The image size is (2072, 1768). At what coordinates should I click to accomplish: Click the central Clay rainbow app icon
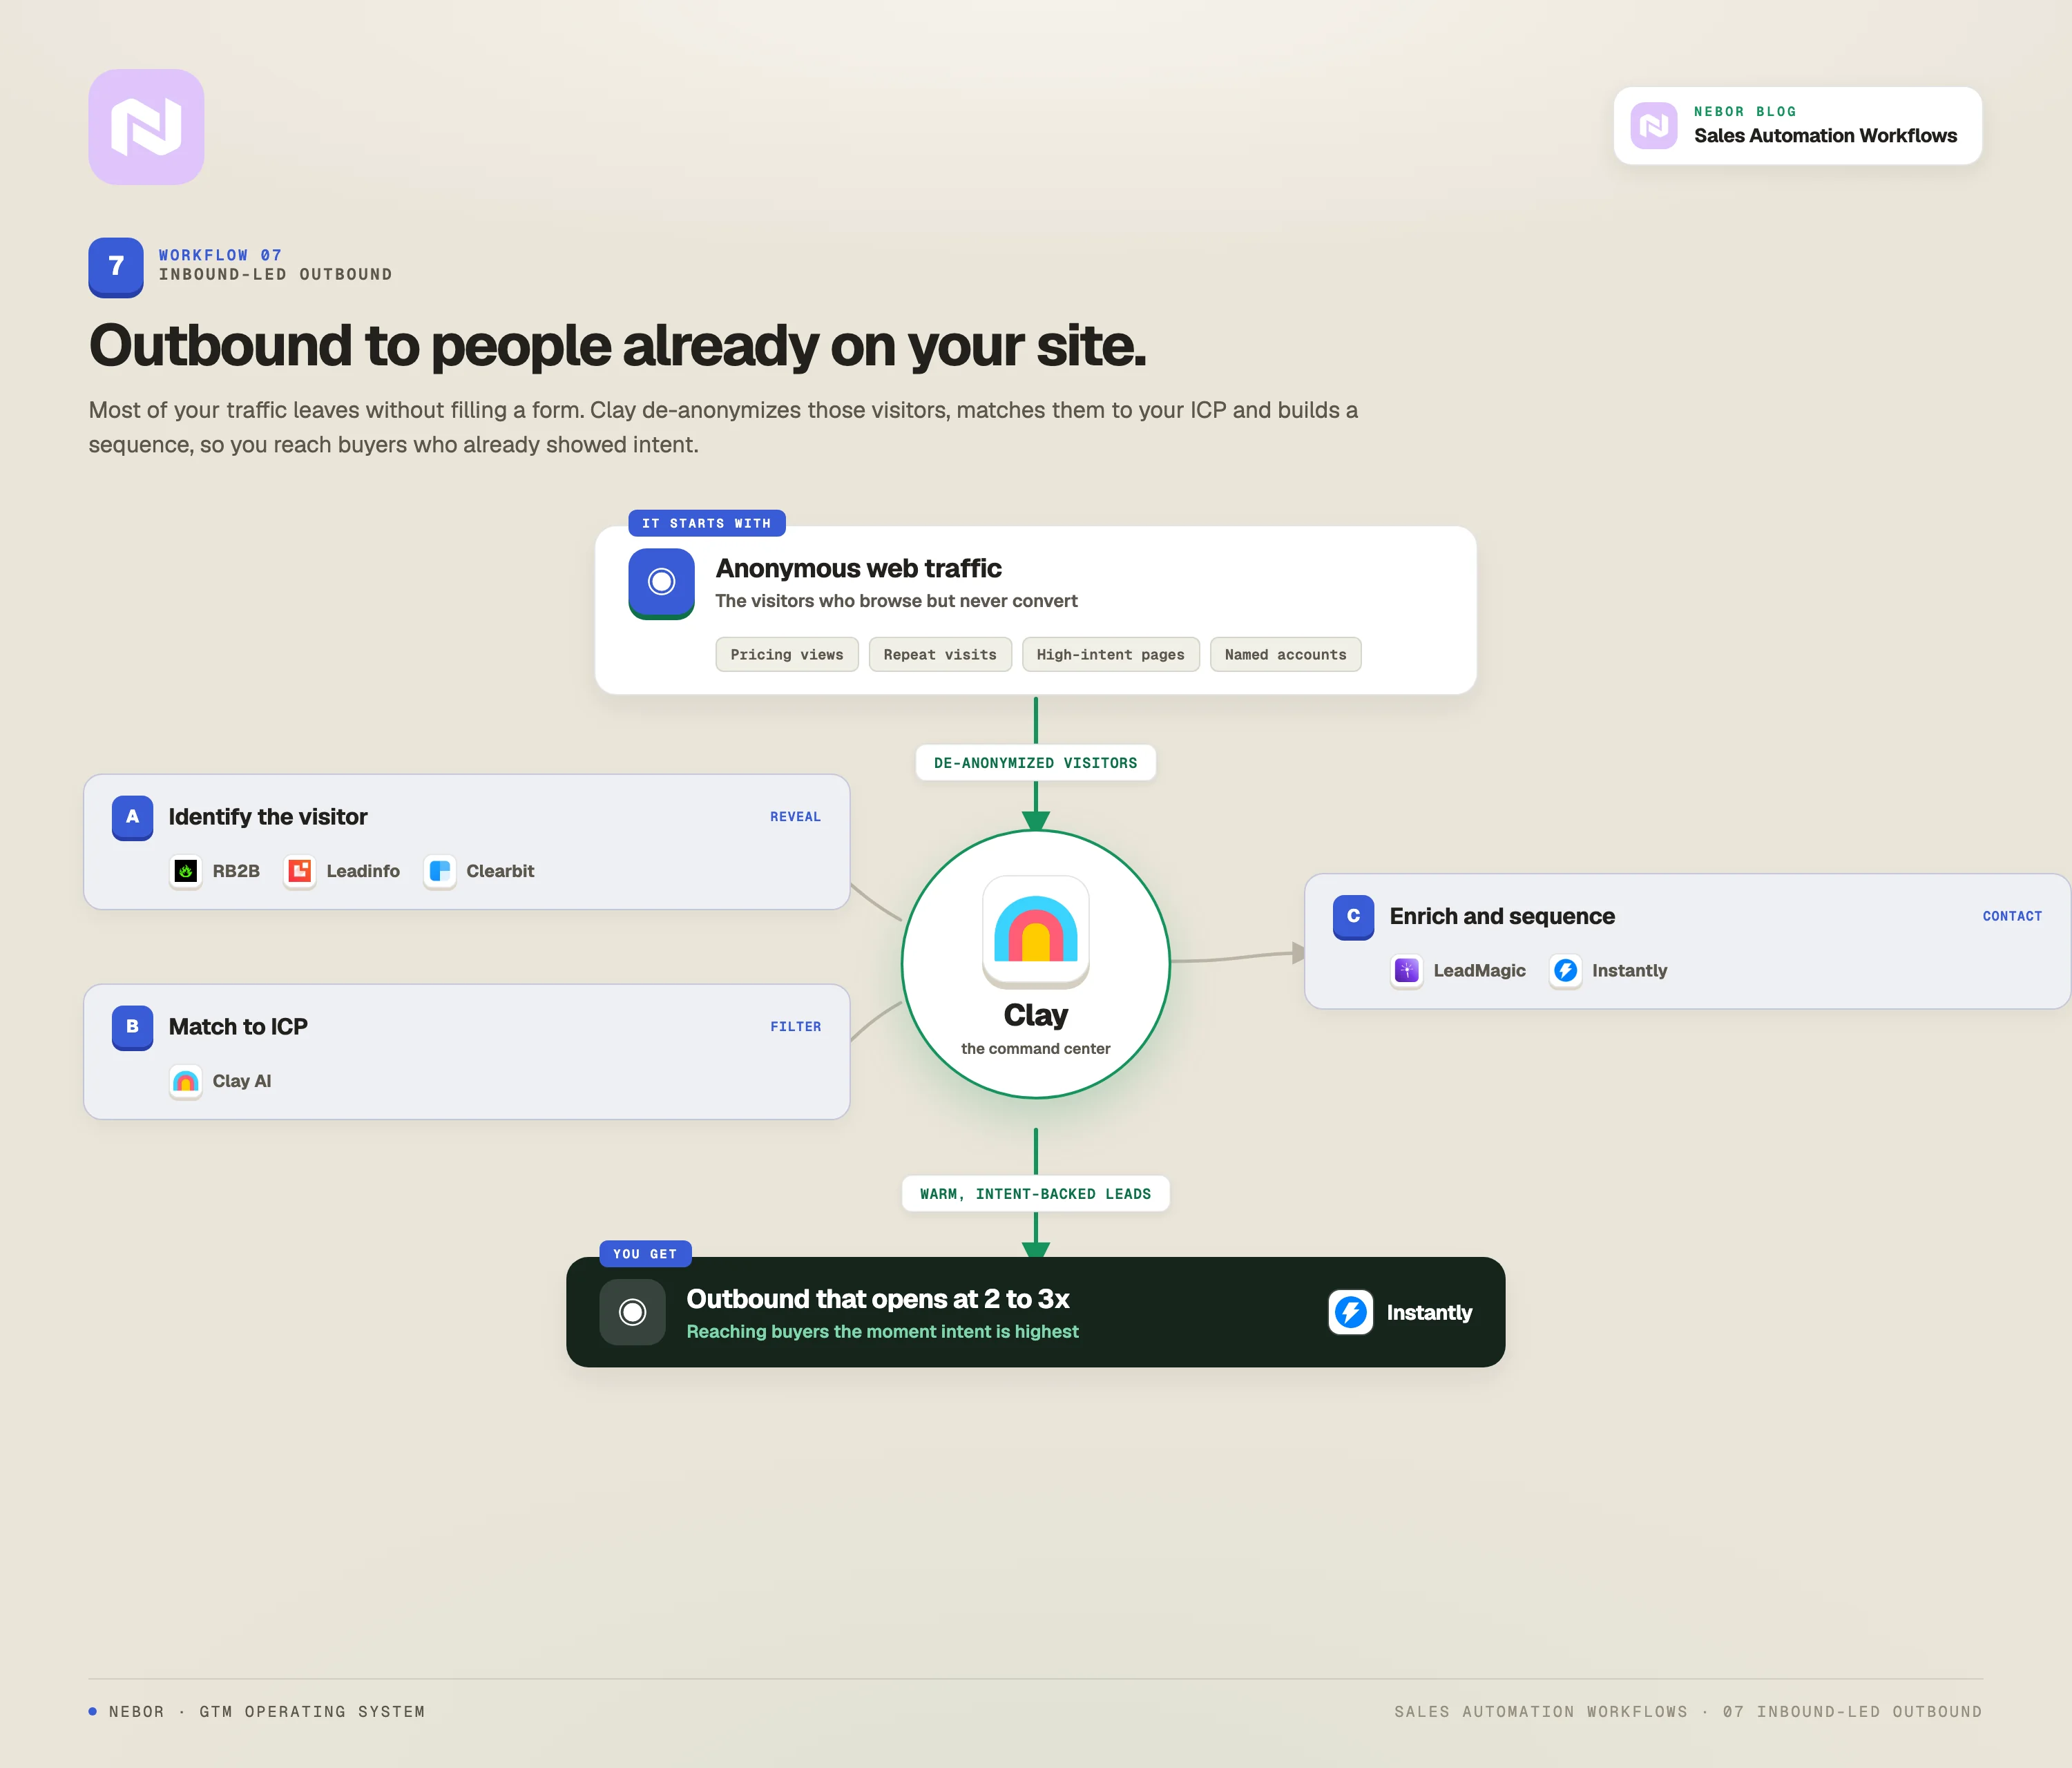(x=1036, y=932)
